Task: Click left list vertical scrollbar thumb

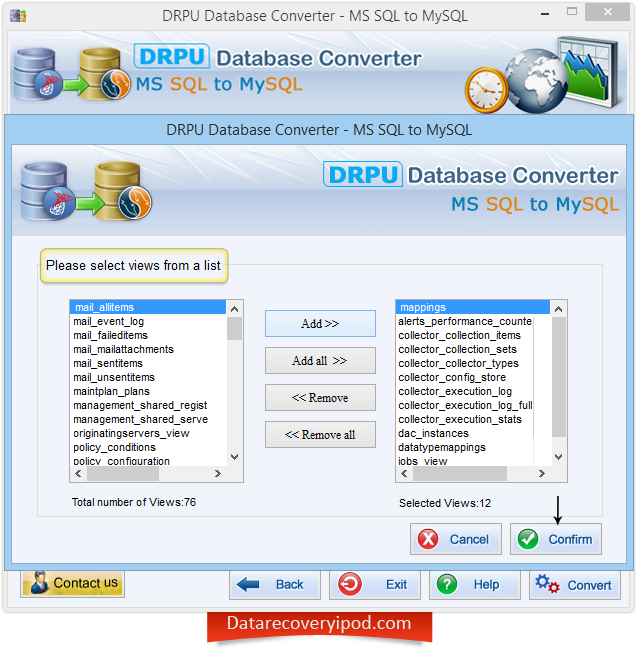Action: pyautogui.click(x=234, y=328)
